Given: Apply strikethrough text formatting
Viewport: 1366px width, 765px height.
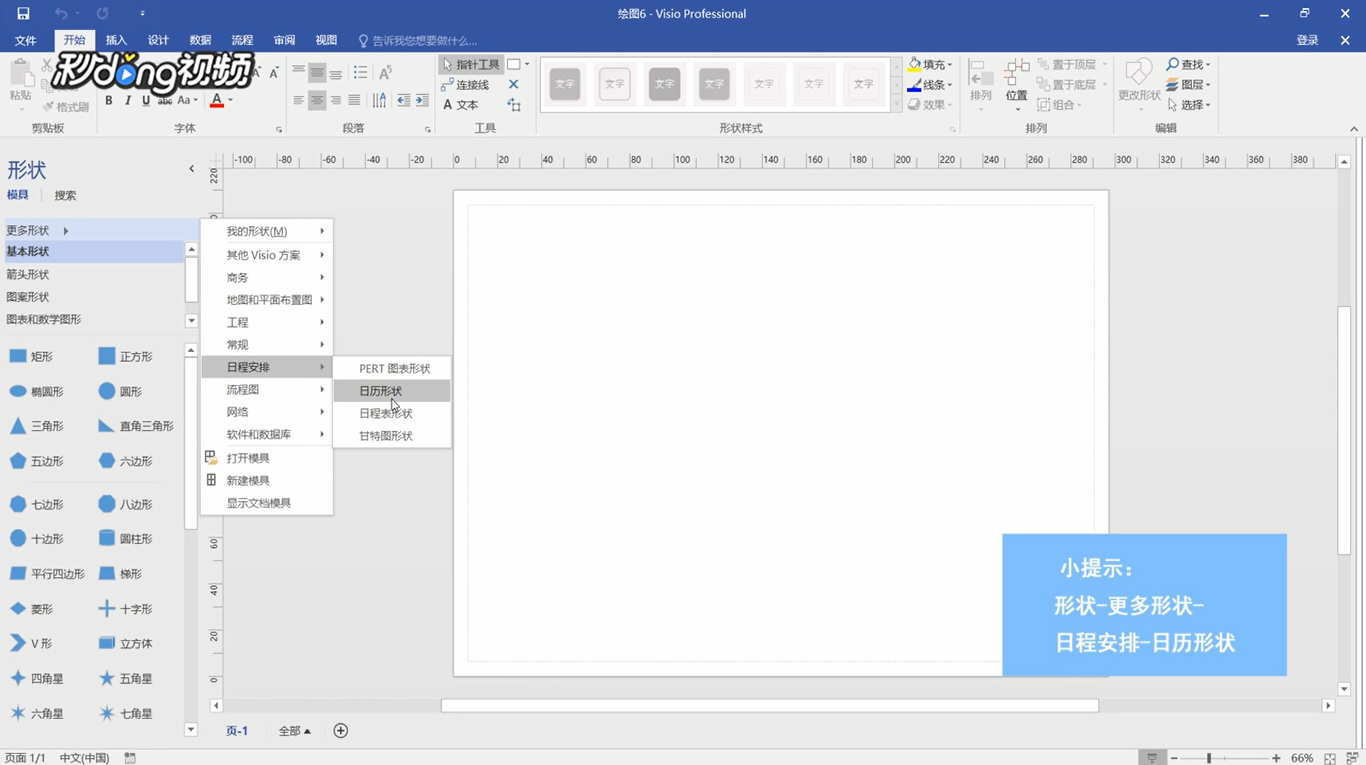Looking at the screenshot, I should click(x=165, y=101).
